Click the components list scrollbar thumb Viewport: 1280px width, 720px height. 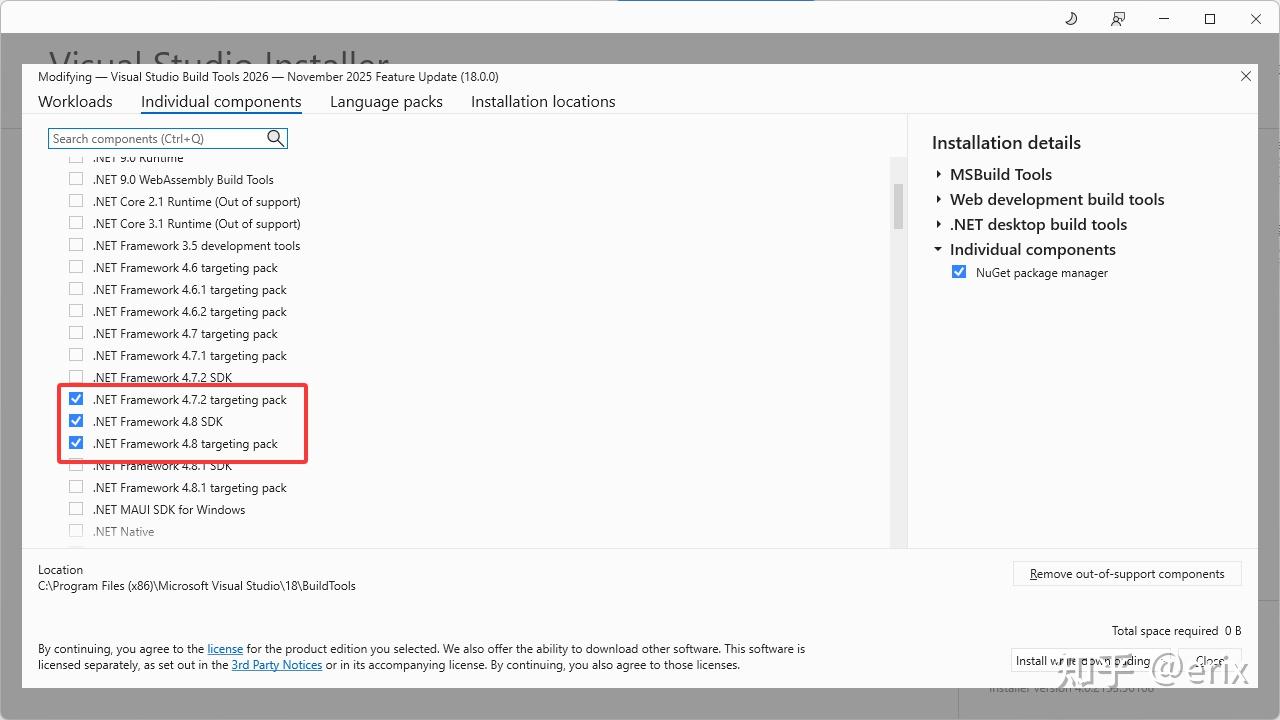click(898, 207)
